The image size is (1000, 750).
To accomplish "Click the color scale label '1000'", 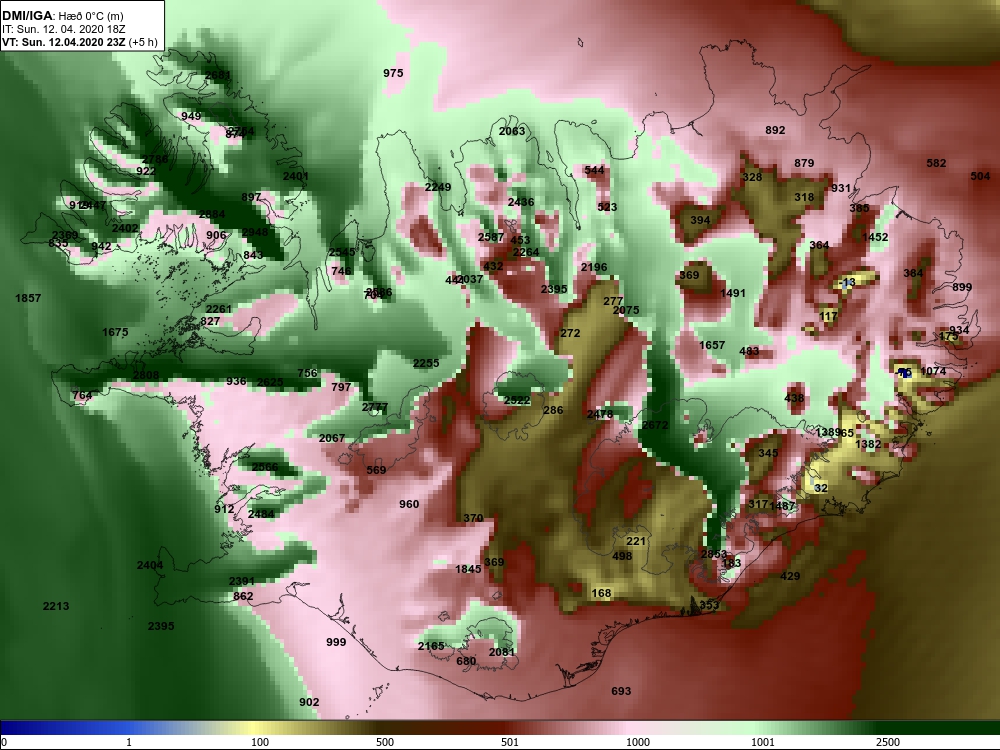I will click(638, 742).
